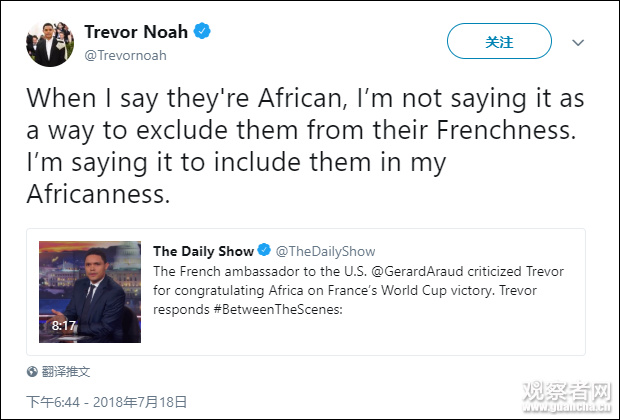Click the guancha.cn watermark URL
This screenshot has width=620, height=420.
coord(575,410)
